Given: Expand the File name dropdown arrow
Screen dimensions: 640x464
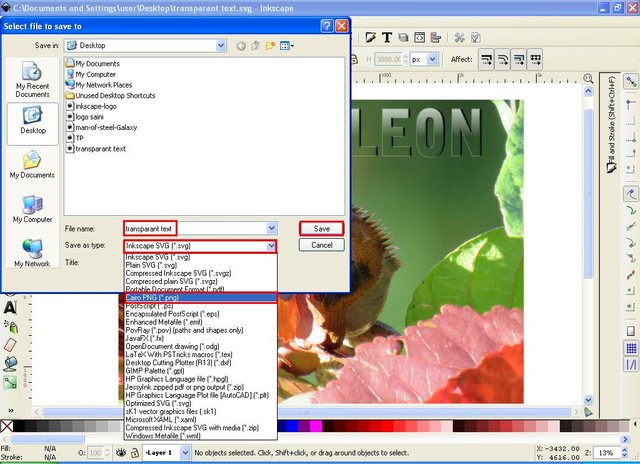Looking at the screenshot, I should tap(272, 229).
